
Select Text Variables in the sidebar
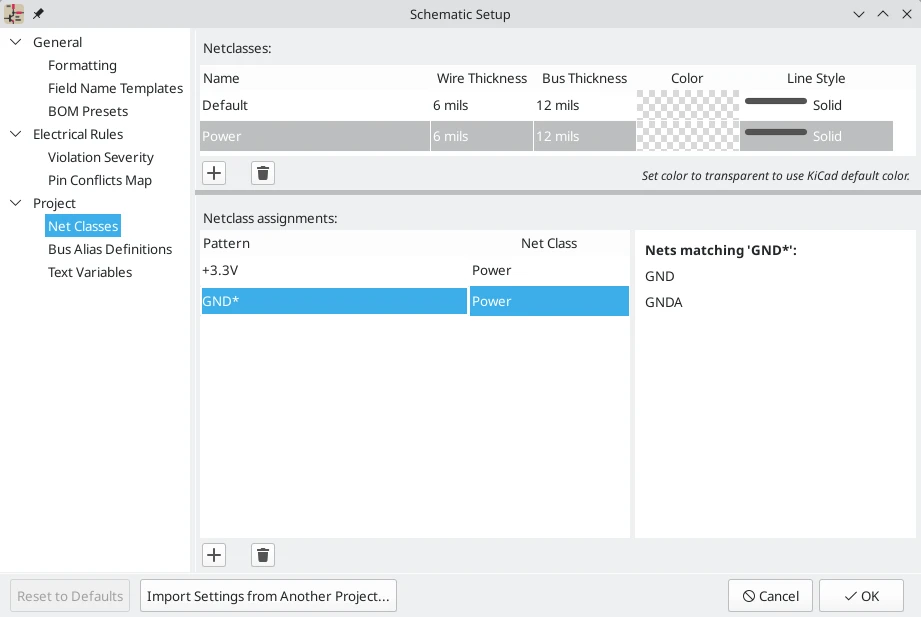[x=90, y=272]
